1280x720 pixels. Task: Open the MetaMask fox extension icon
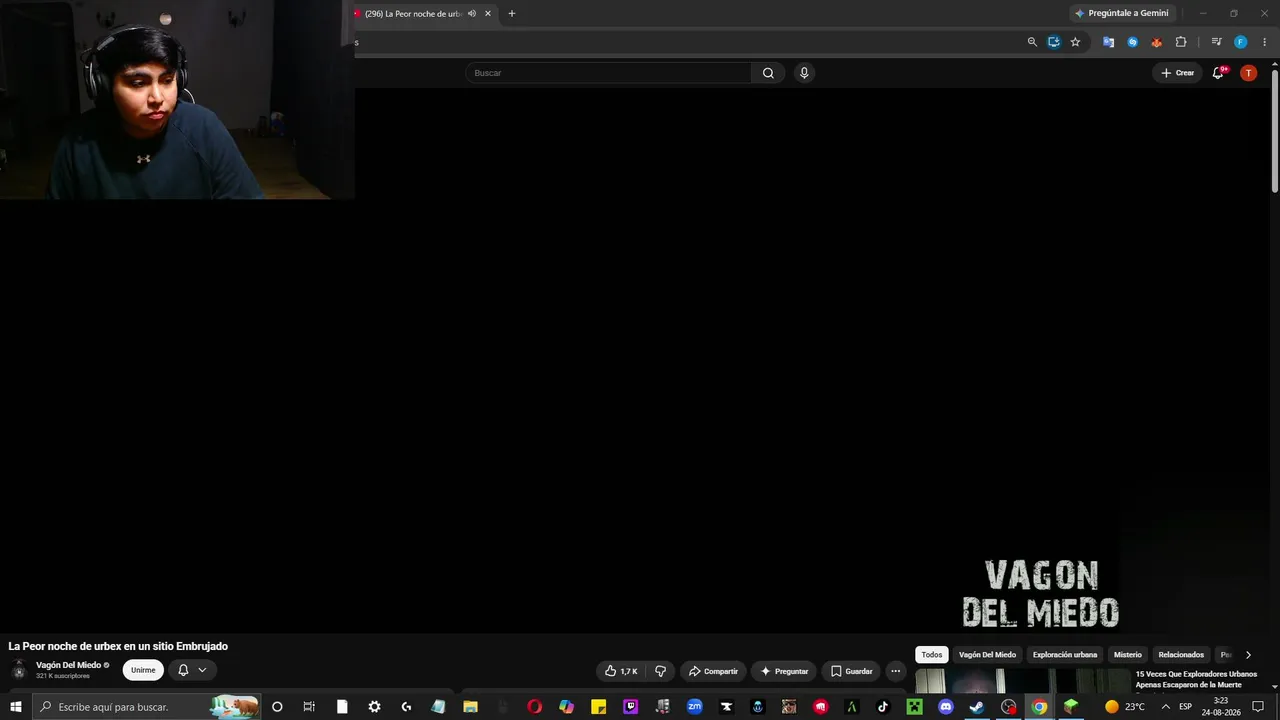pos(1157,42)
